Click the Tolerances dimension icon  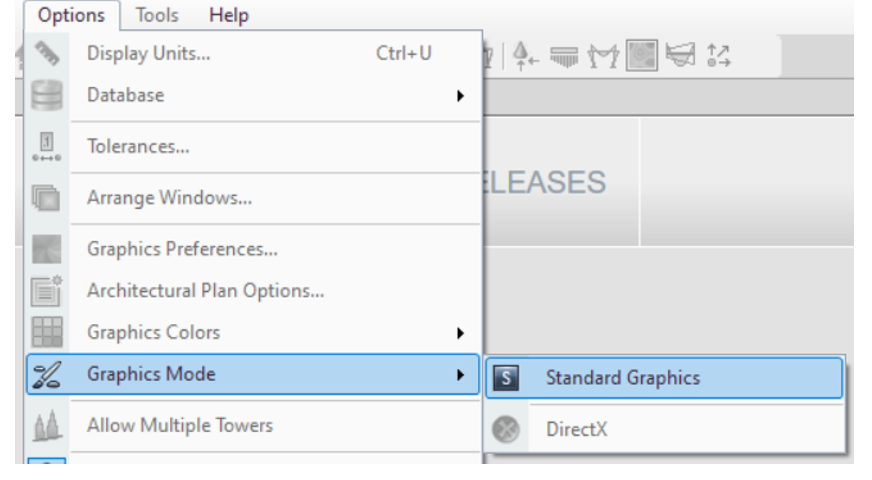pyautogui.click(x=47, y=147)
